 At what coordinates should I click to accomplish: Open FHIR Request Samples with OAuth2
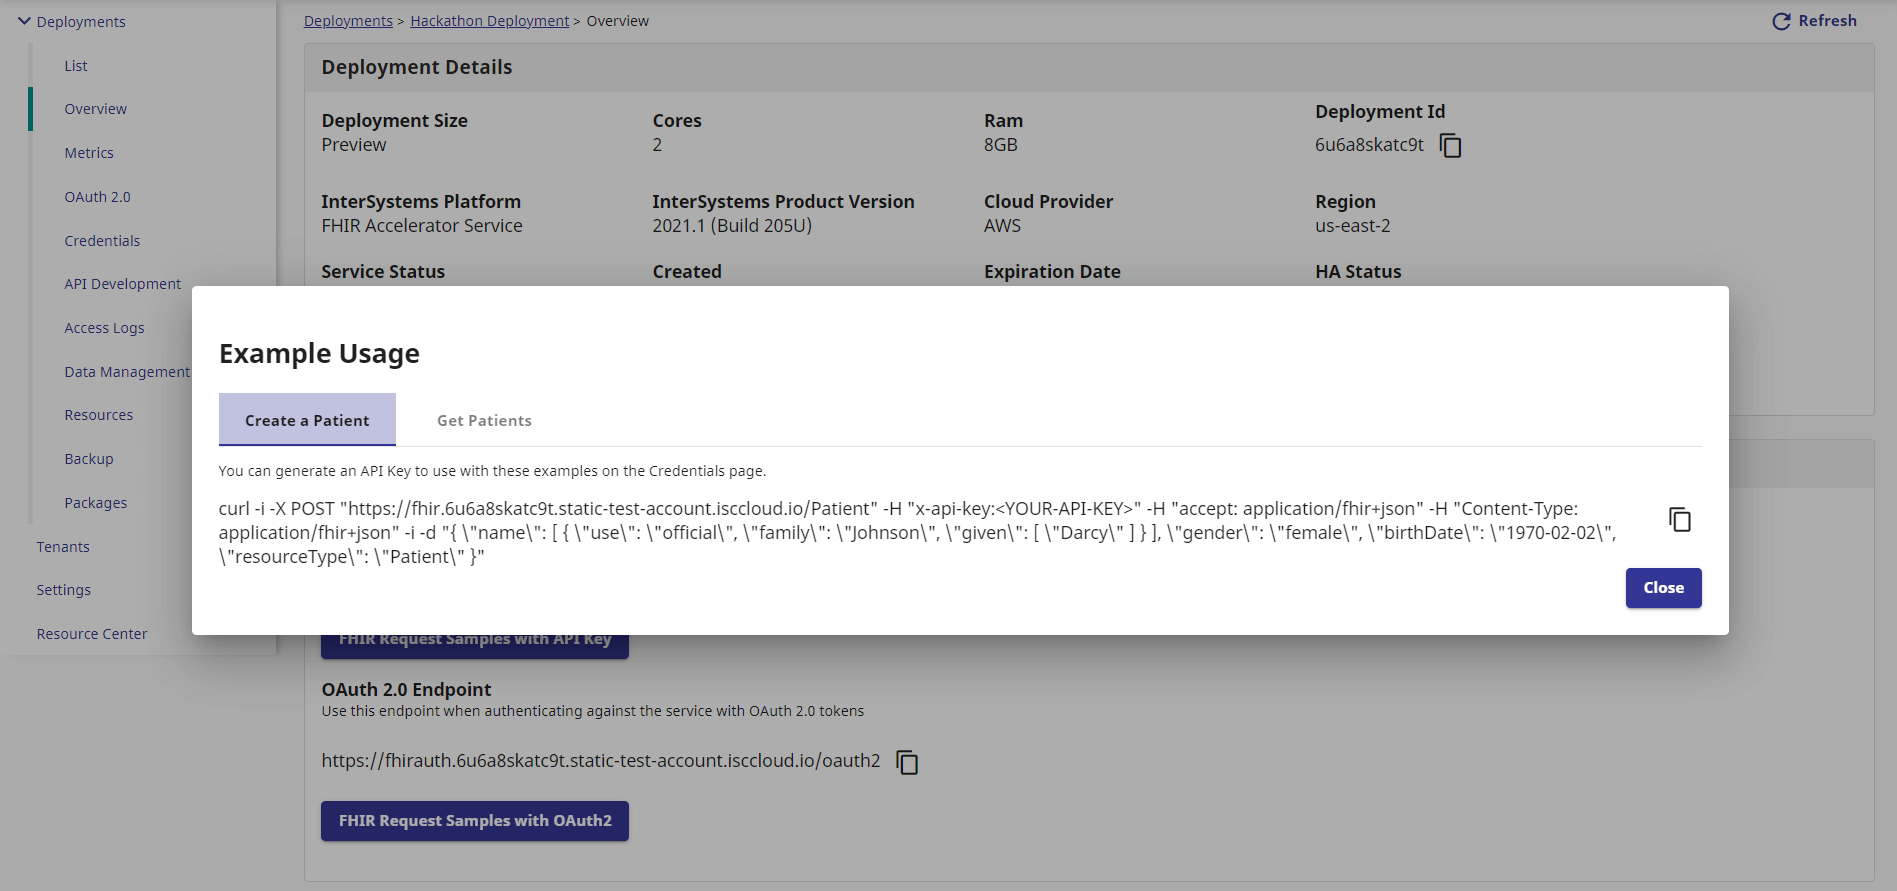474,821
